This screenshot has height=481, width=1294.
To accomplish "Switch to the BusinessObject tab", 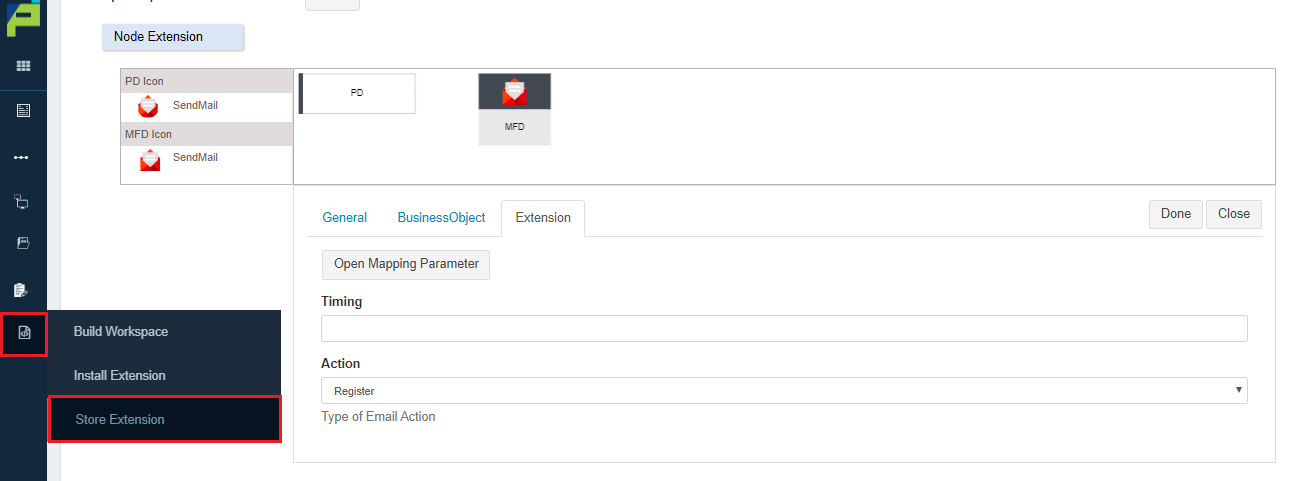I will pos(441,217).
